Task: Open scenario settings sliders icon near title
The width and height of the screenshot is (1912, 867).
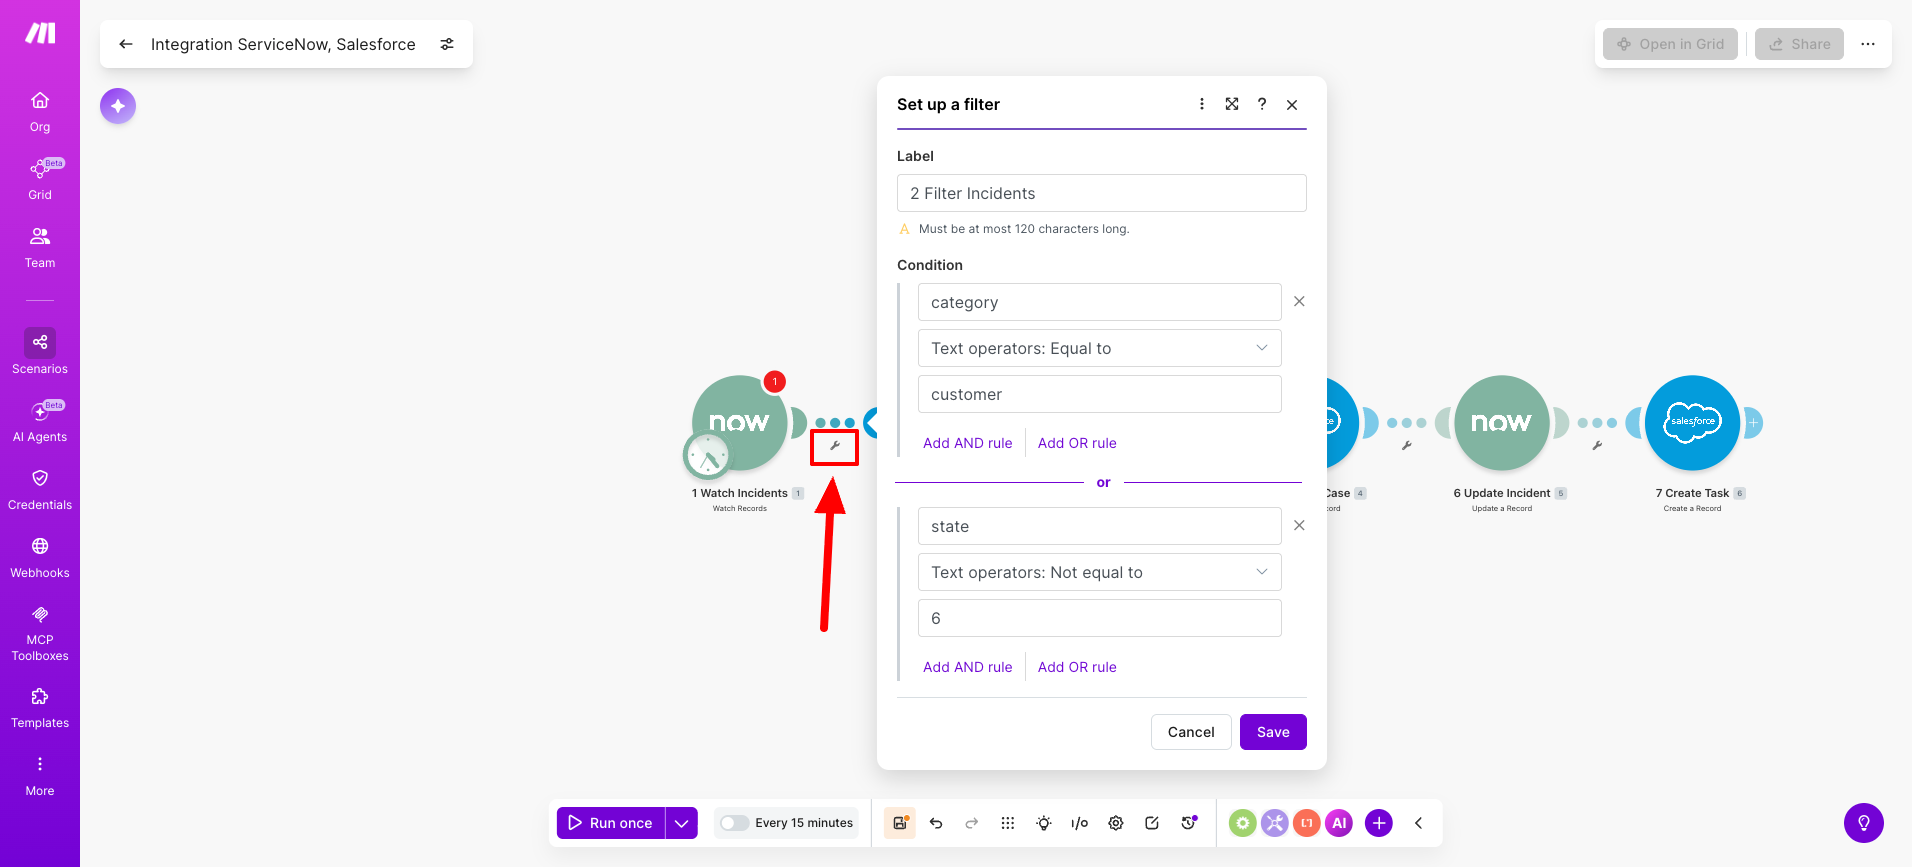Action: 447,44
